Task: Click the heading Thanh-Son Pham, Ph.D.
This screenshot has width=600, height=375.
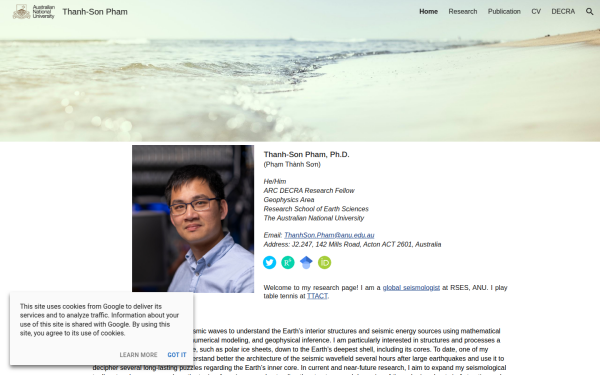Action: (306, 154)
